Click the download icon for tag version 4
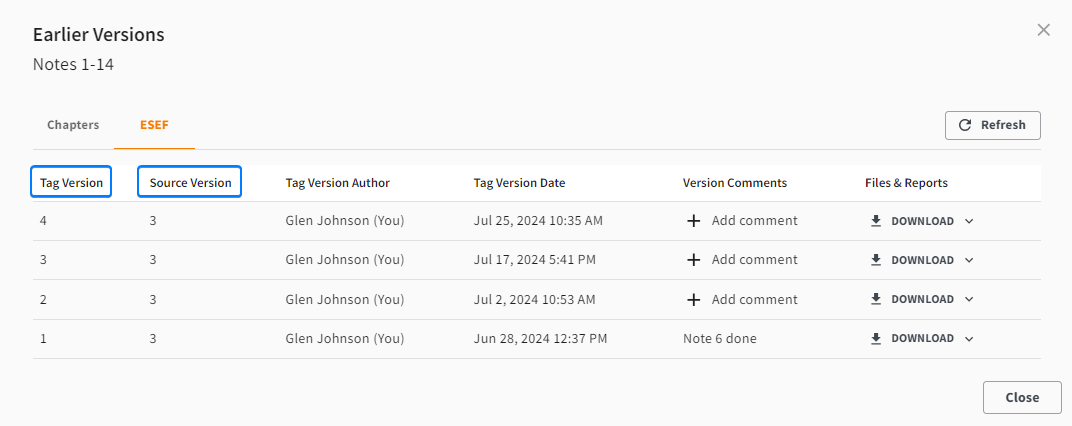1072x426 pixels. (876, 221)
